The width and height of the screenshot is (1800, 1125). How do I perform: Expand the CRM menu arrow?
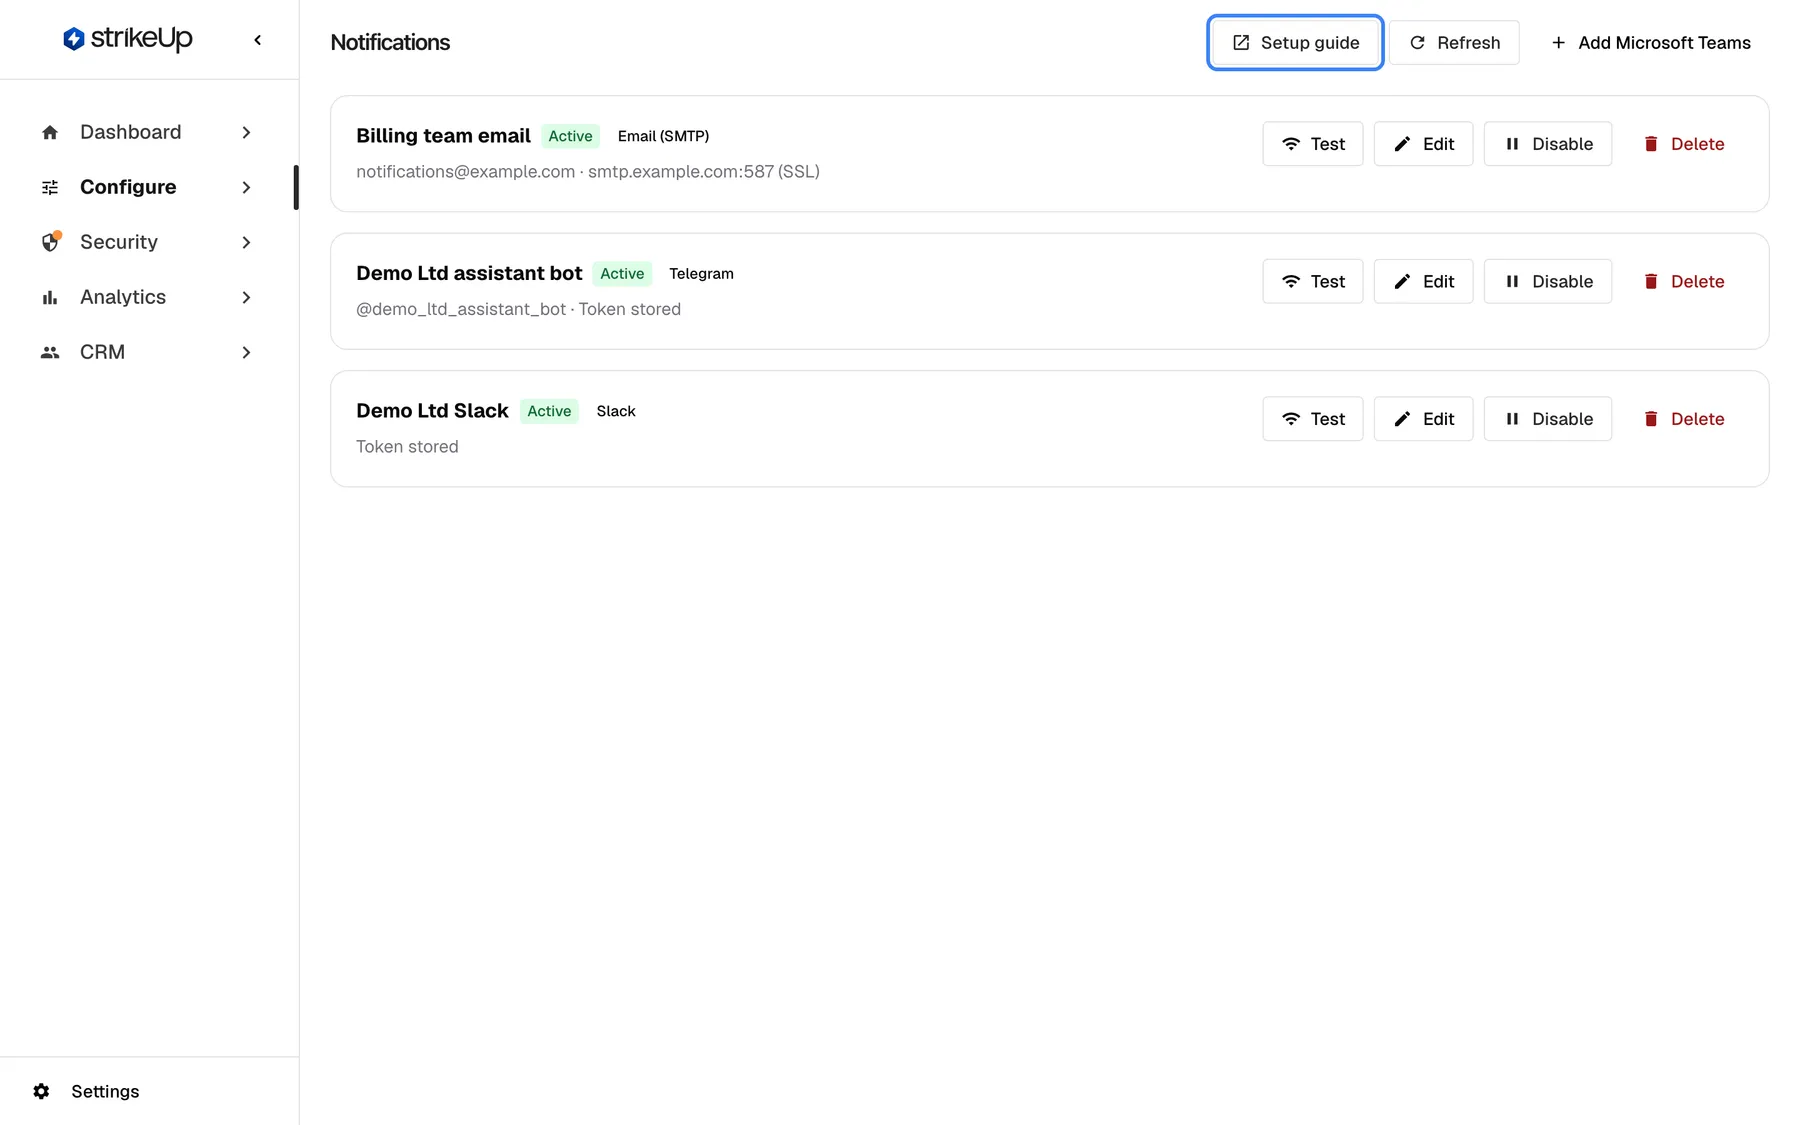click(x=246, y=352)
